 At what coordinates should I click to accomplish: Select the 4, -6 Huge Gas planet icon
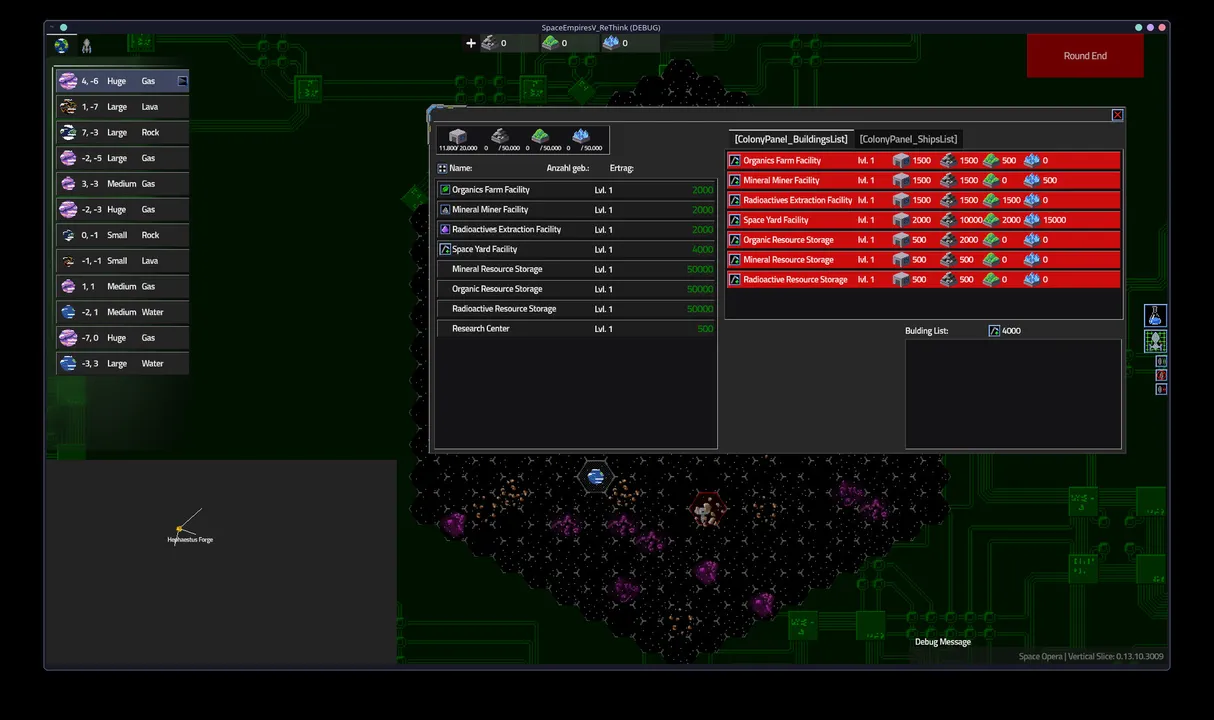tap(68, 81)
